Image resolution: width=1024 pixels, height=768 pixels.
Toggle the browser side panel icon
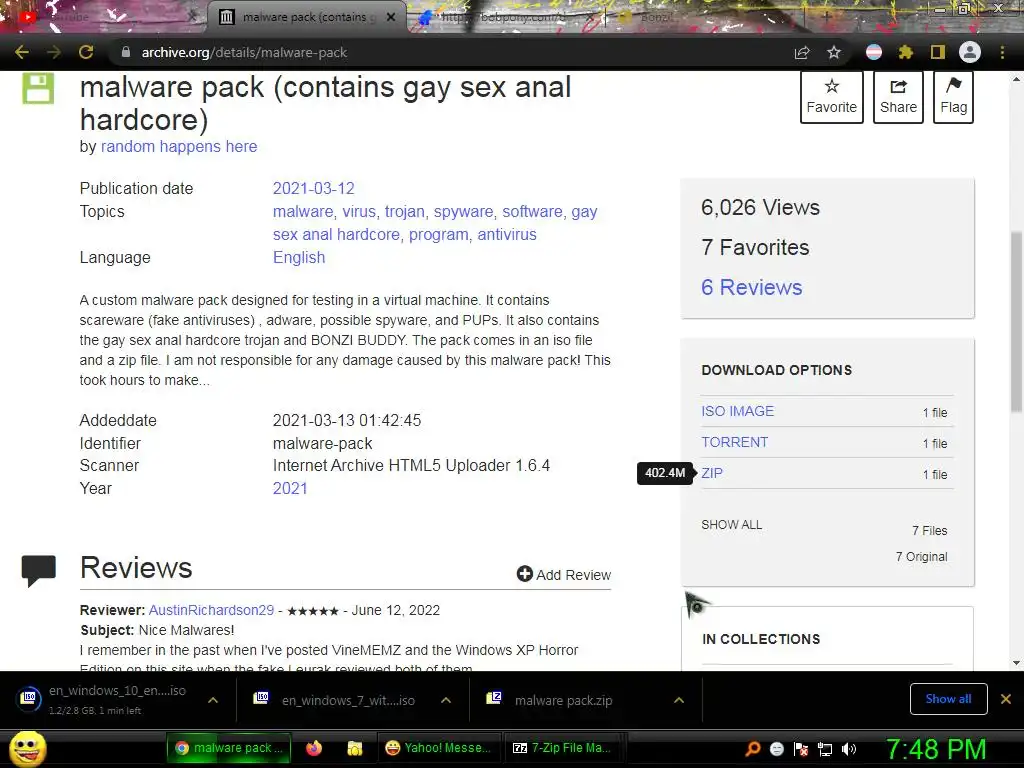[938, 52]
